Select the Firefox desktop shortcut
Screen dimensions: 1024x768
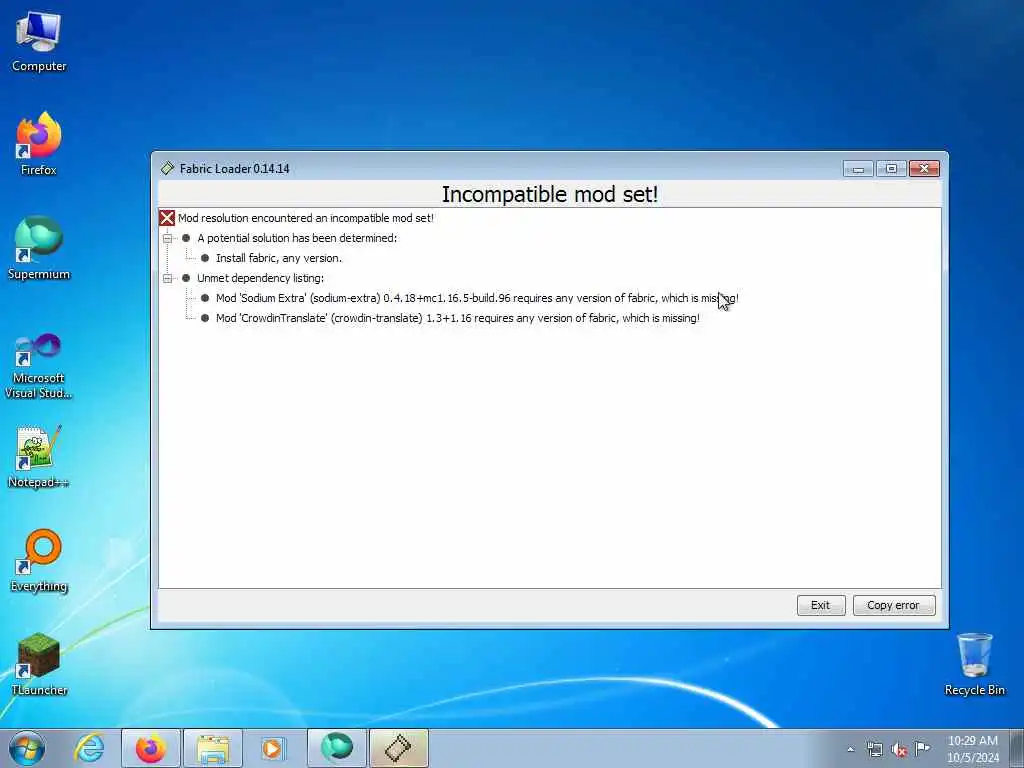coord(39,144)
